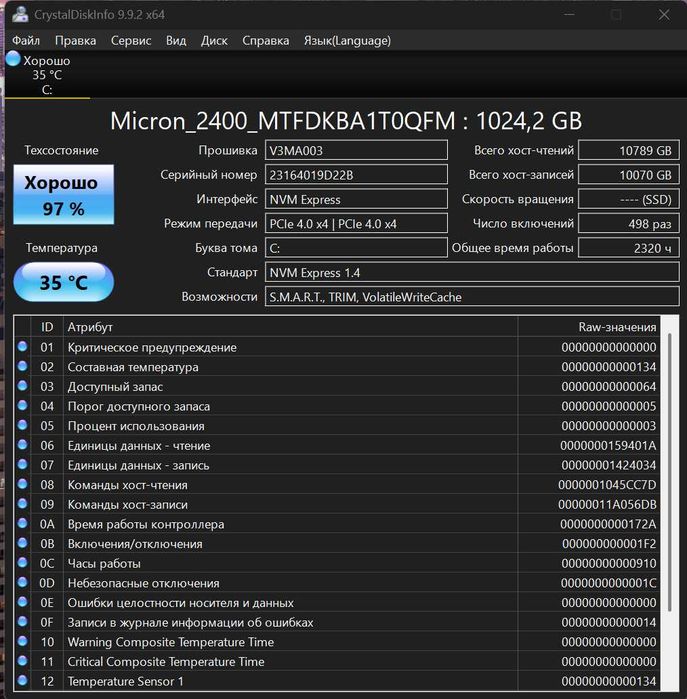
Task: Select the Критическое предупреждение attribute text
Action: tap(152, 347)
